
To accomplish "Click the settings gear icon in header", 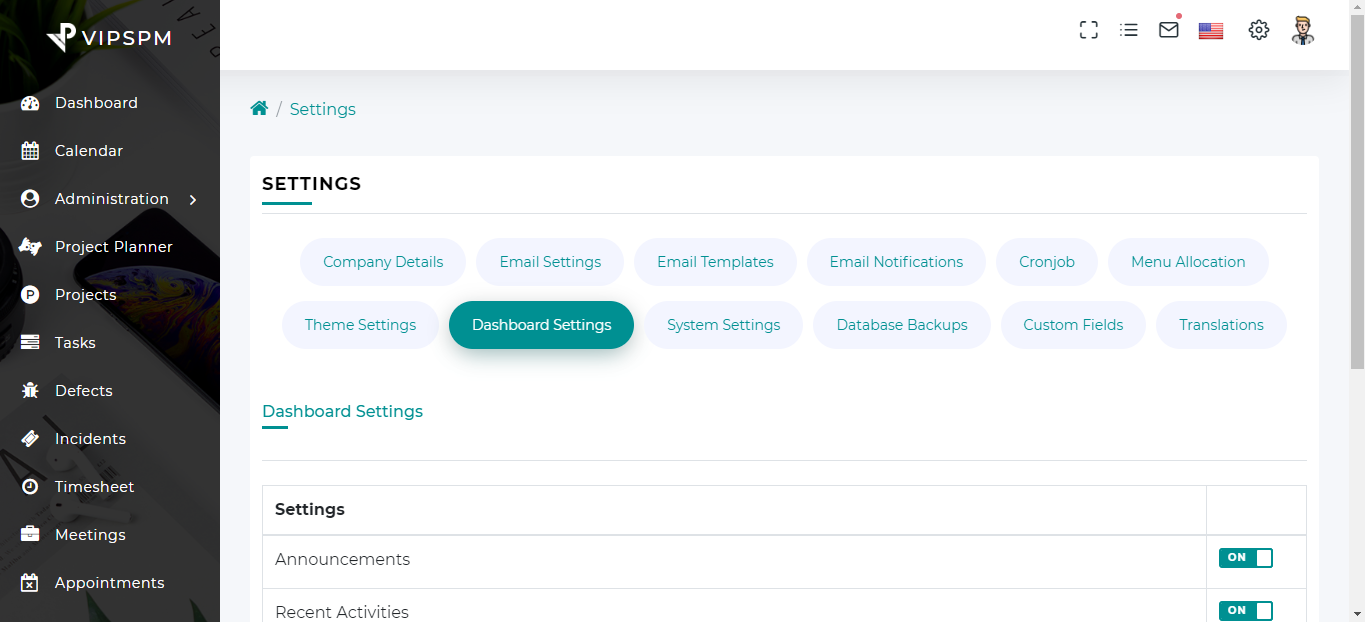I will tap(1259, 30).
